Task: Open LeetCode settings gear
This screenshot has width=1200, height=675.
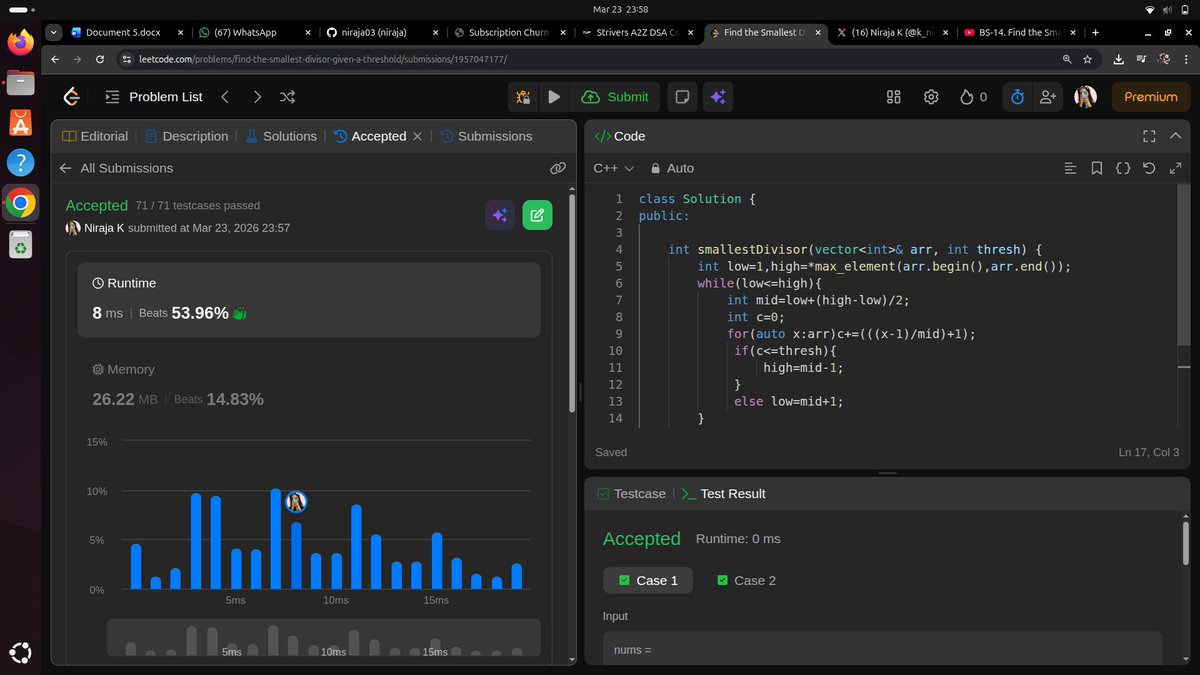Action: coord(931,97)
